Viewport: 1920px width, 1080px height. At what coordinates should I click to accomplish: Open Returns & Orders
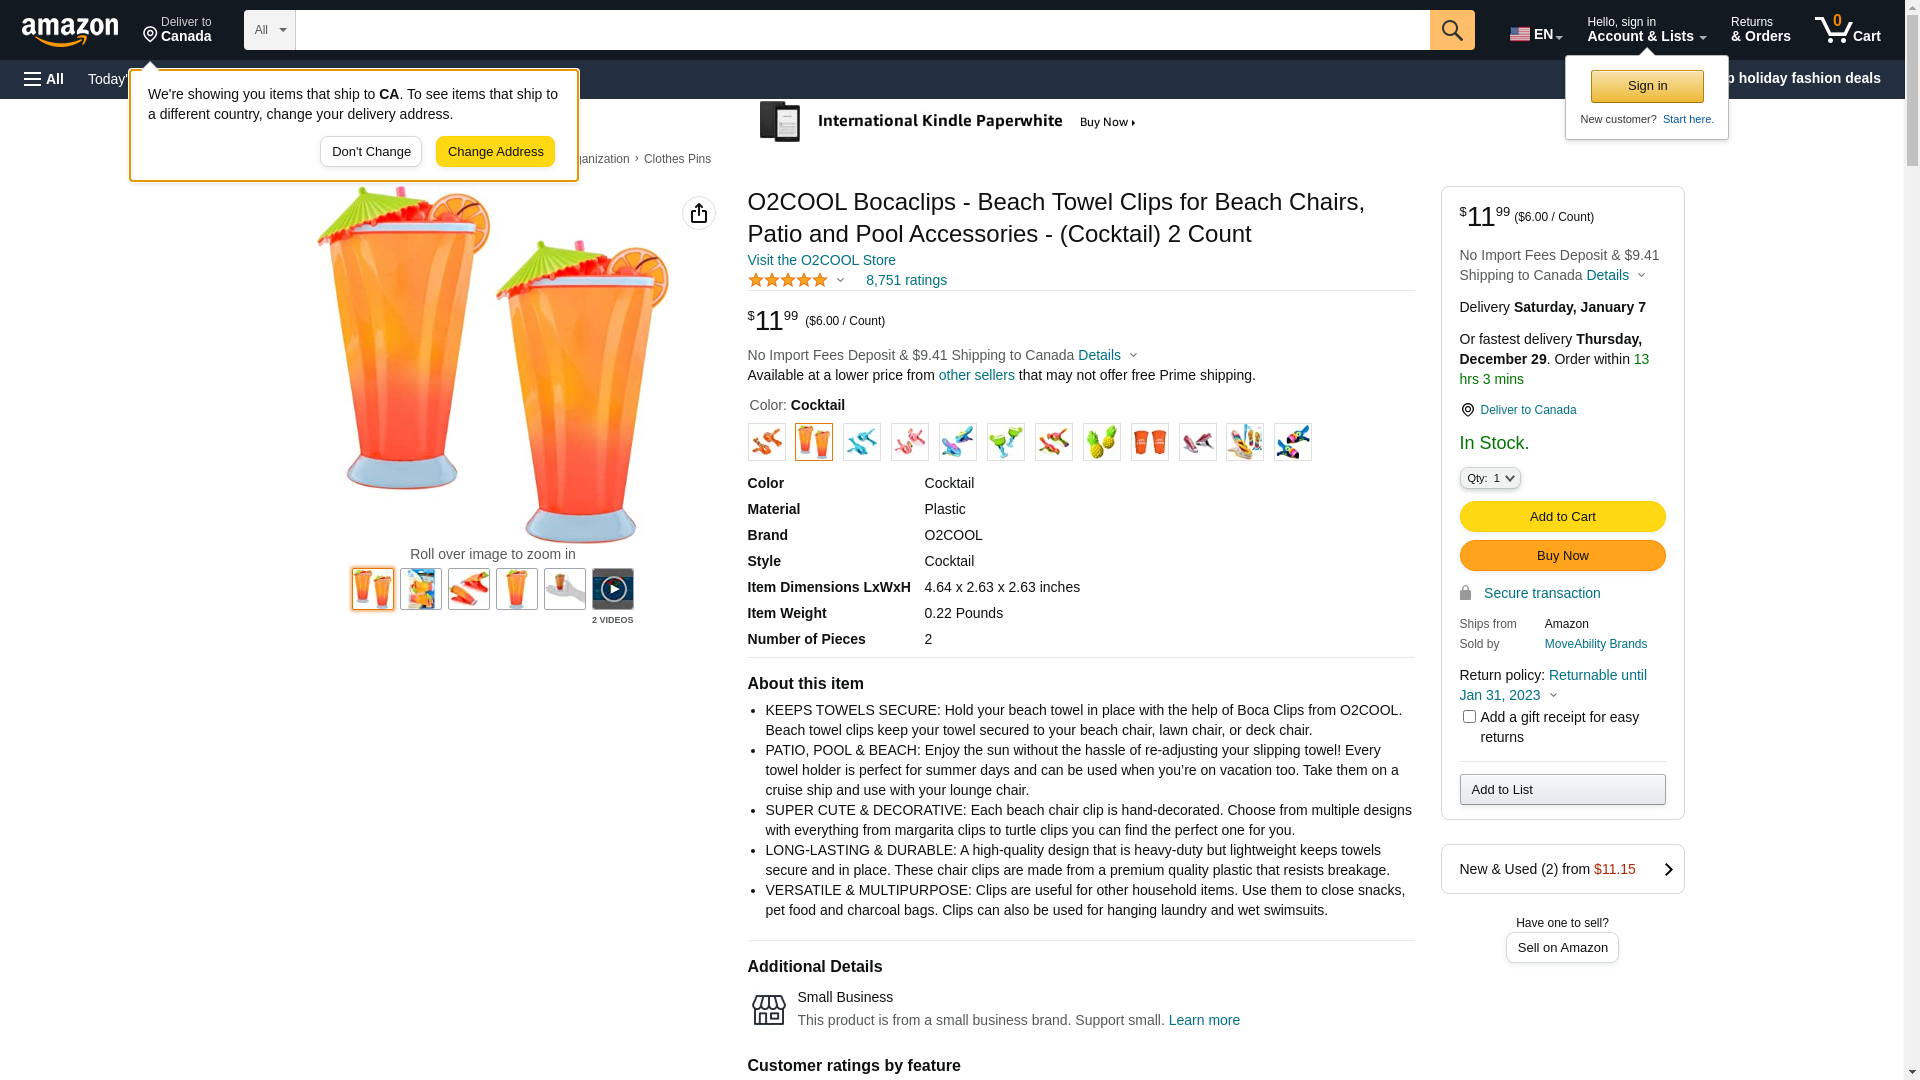click(1760, 30)
